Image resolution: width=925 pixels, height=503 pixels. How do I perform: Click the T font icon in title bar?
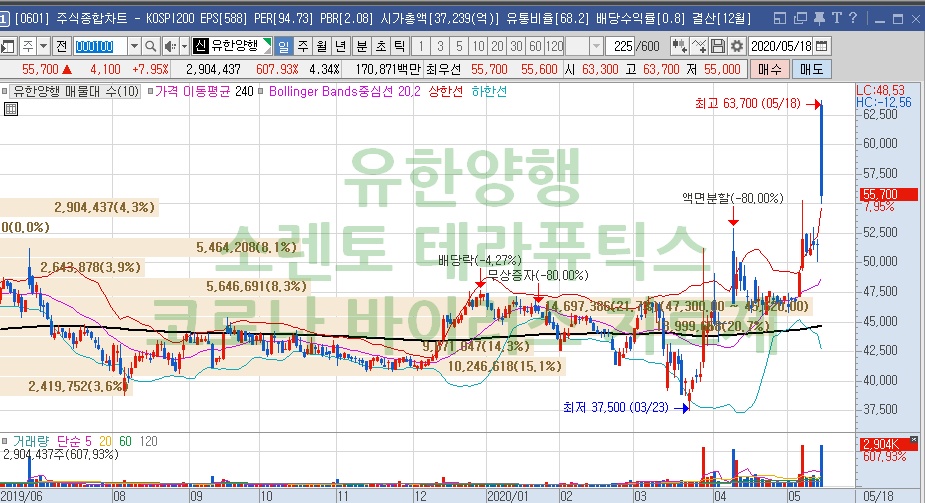tap(837, 18)
